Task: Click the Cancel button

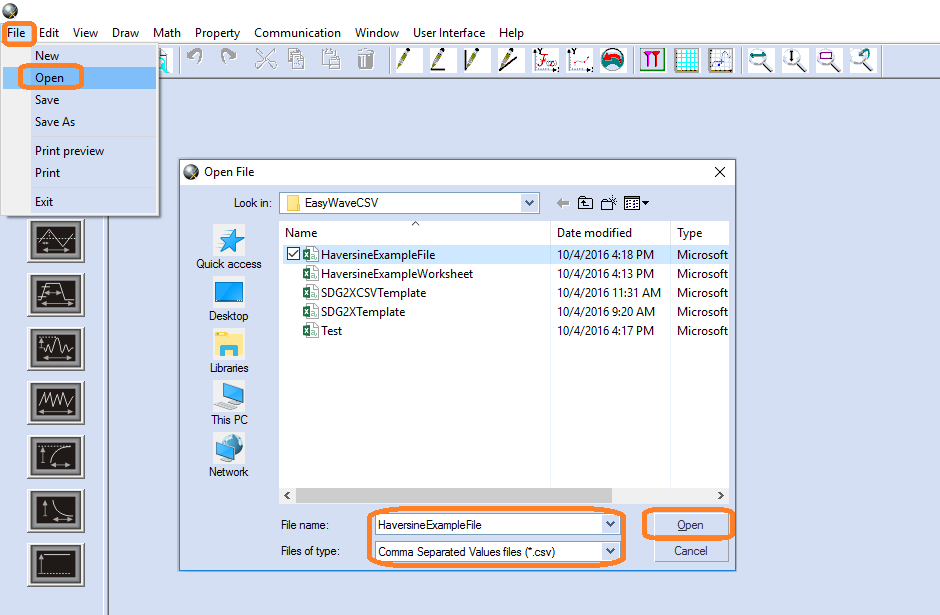Action: (690, 551)
